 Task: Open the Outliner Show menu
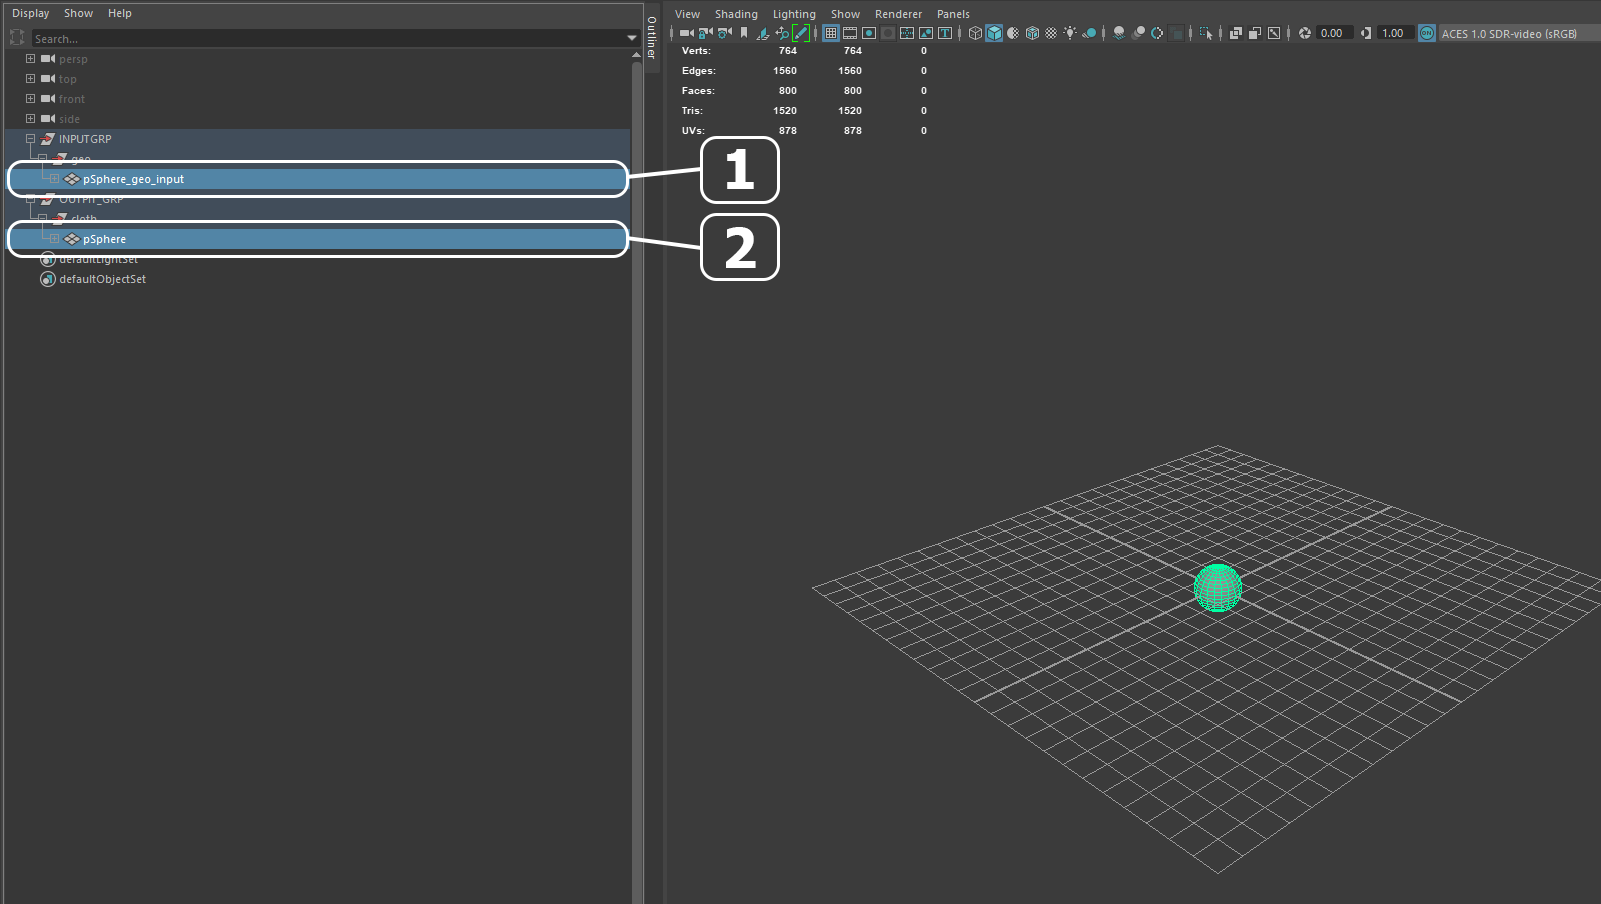tap(78, 13)
